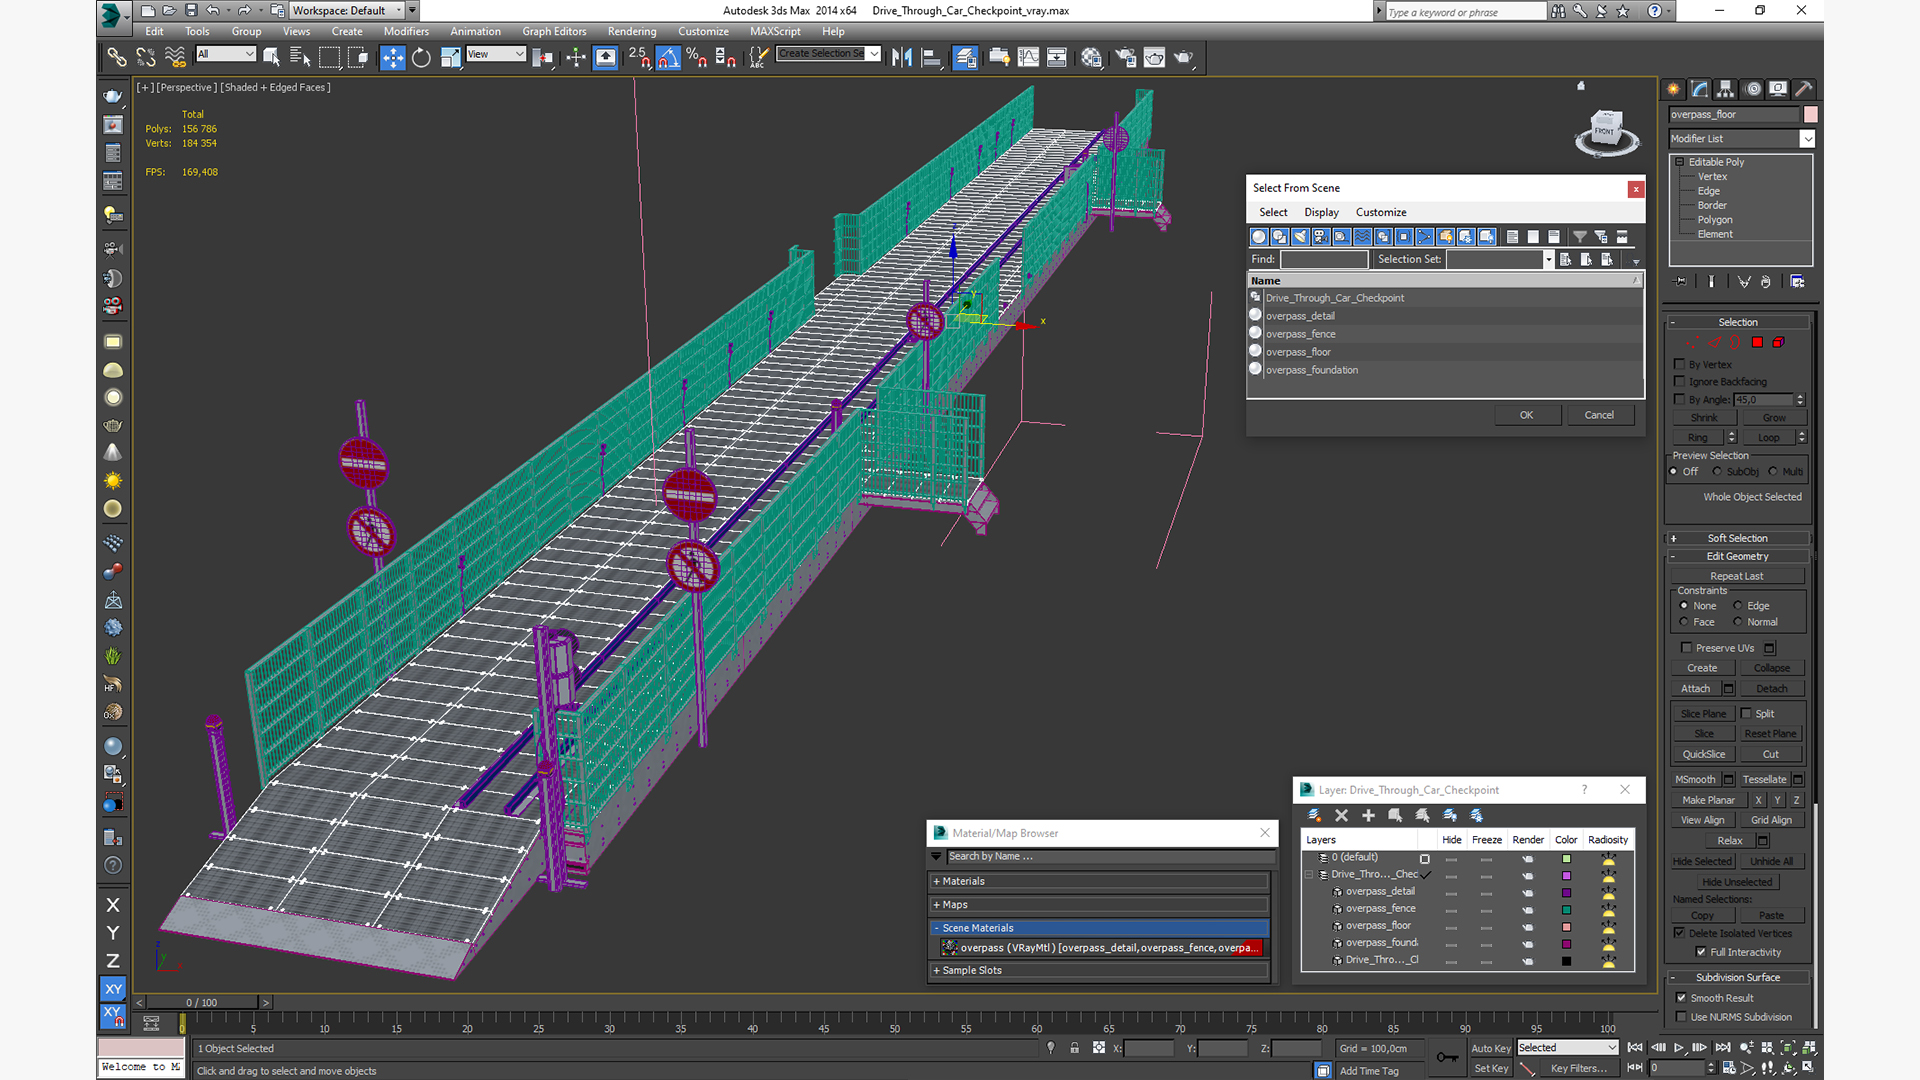Viewport: 1920px width, 1080px height.
Task: Open Create Selection Set dropdown
Action: [x=829, y=54]
